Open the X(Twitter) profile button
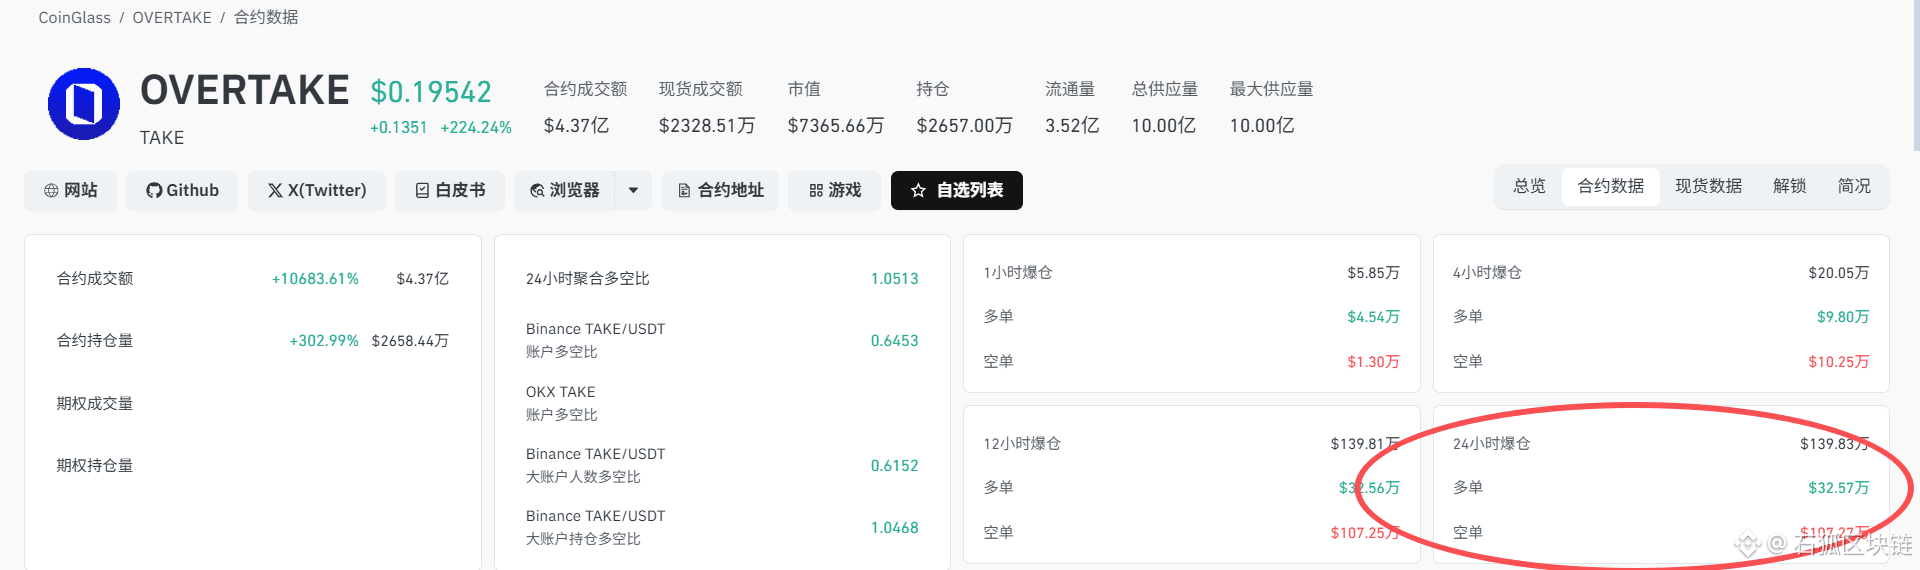Viewport: 1920px width, 570px height. tap(317, 190)
